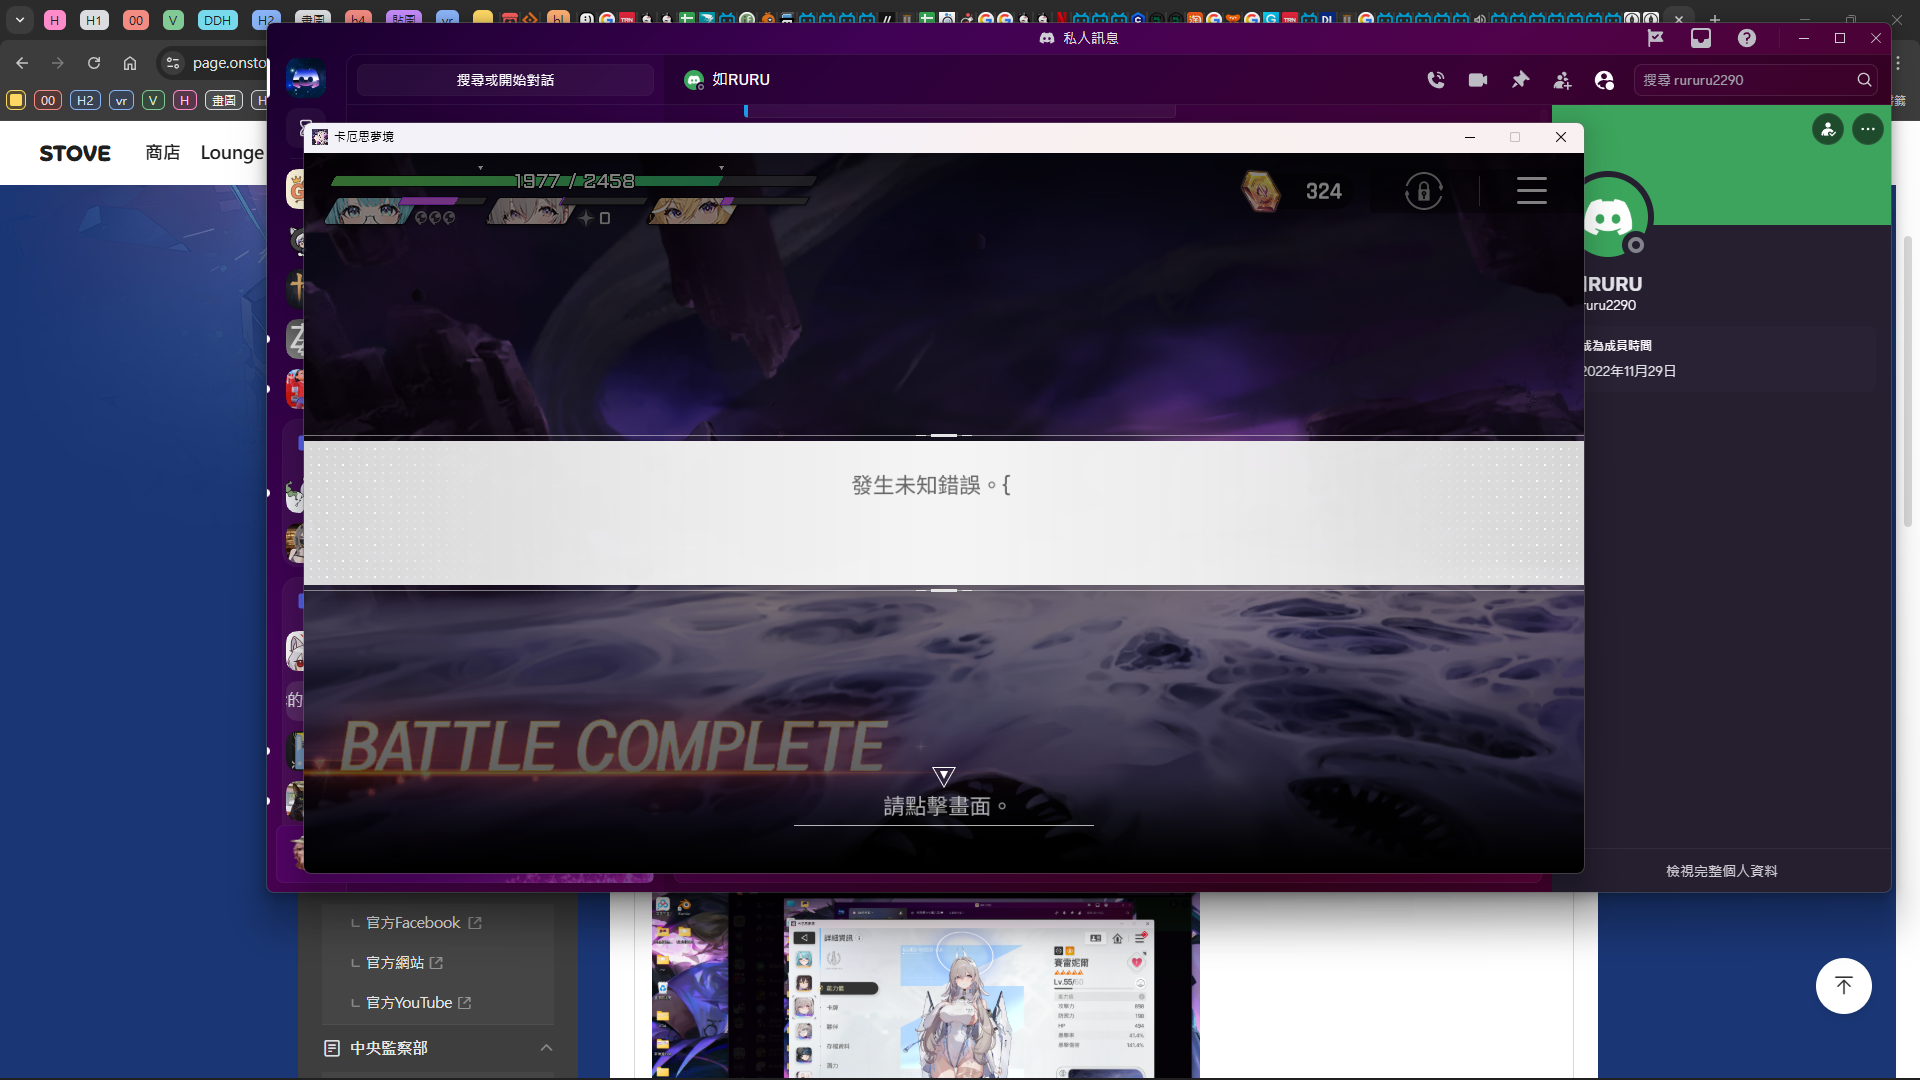Viewport: 1920px width, 1080px height.
Task: Start a video call in Discord
Action: click(1478, 80)
